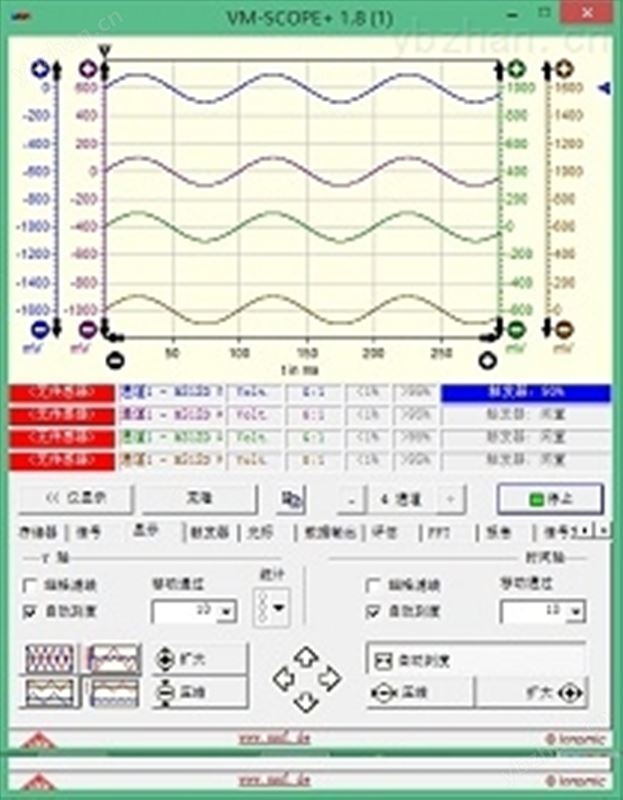Open the lower www.ssf.de link
The image size is (623, 800).
coord(274,780)
